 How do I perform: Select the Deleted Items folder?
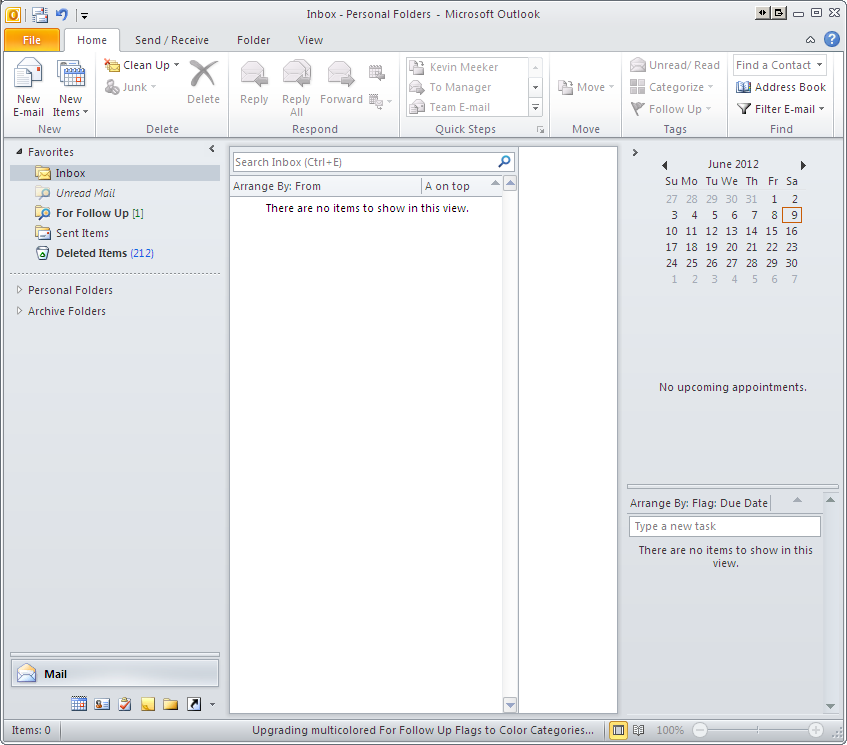pos(91,253)
